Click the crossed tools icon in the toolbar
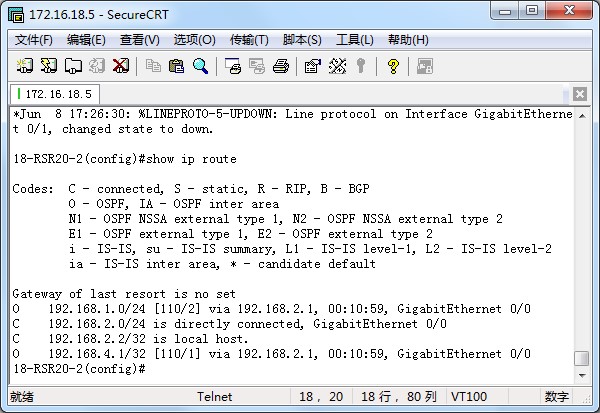The height and width of the screenshot is (413, 600). tap(337, 66)
